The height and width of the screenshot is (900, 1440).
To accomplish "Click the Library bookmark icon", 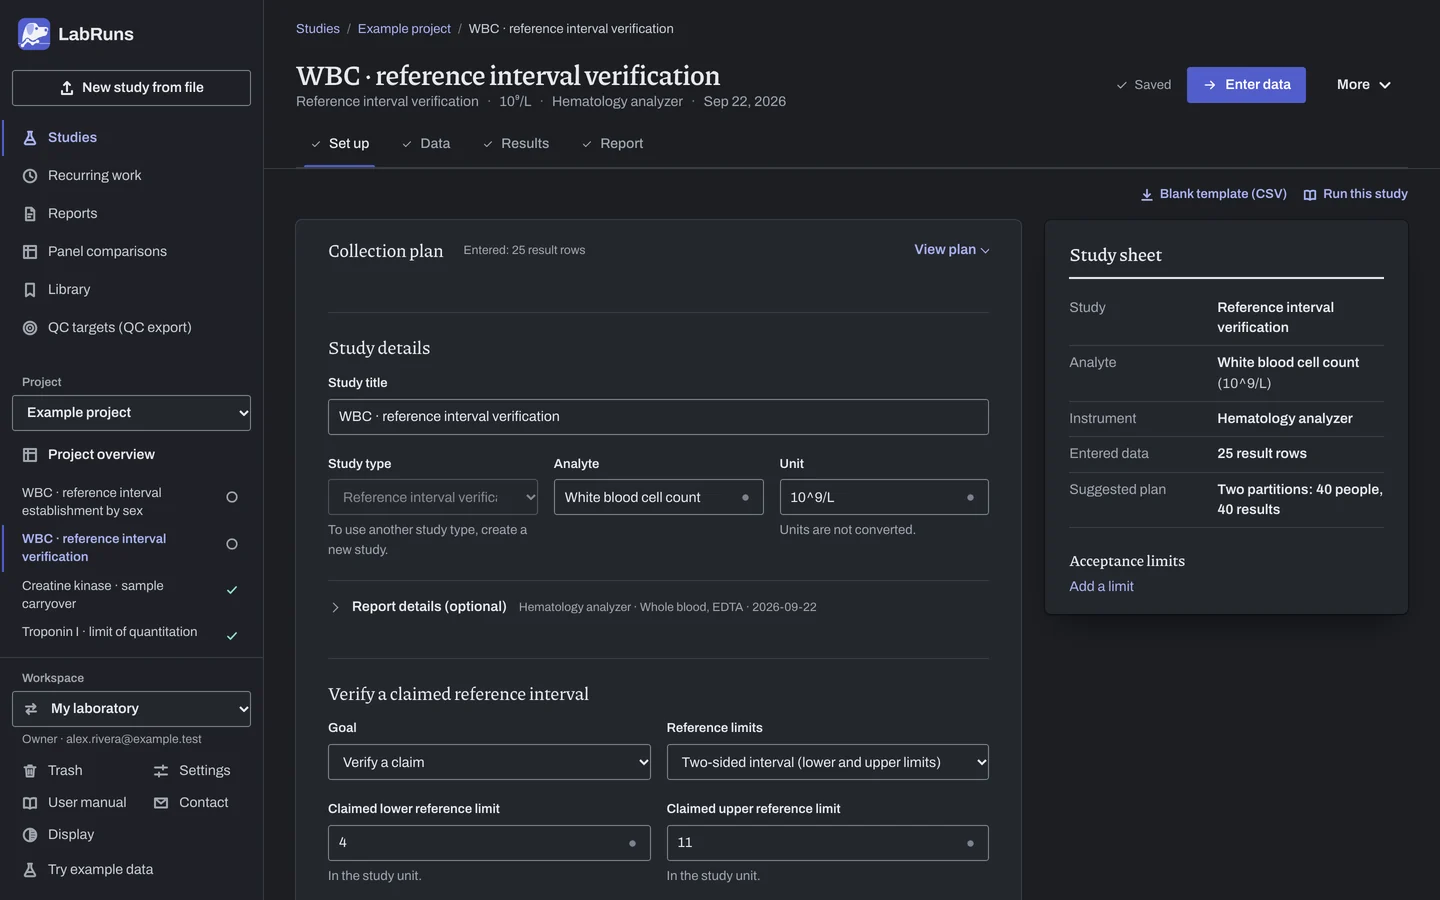I will point(30,290).
